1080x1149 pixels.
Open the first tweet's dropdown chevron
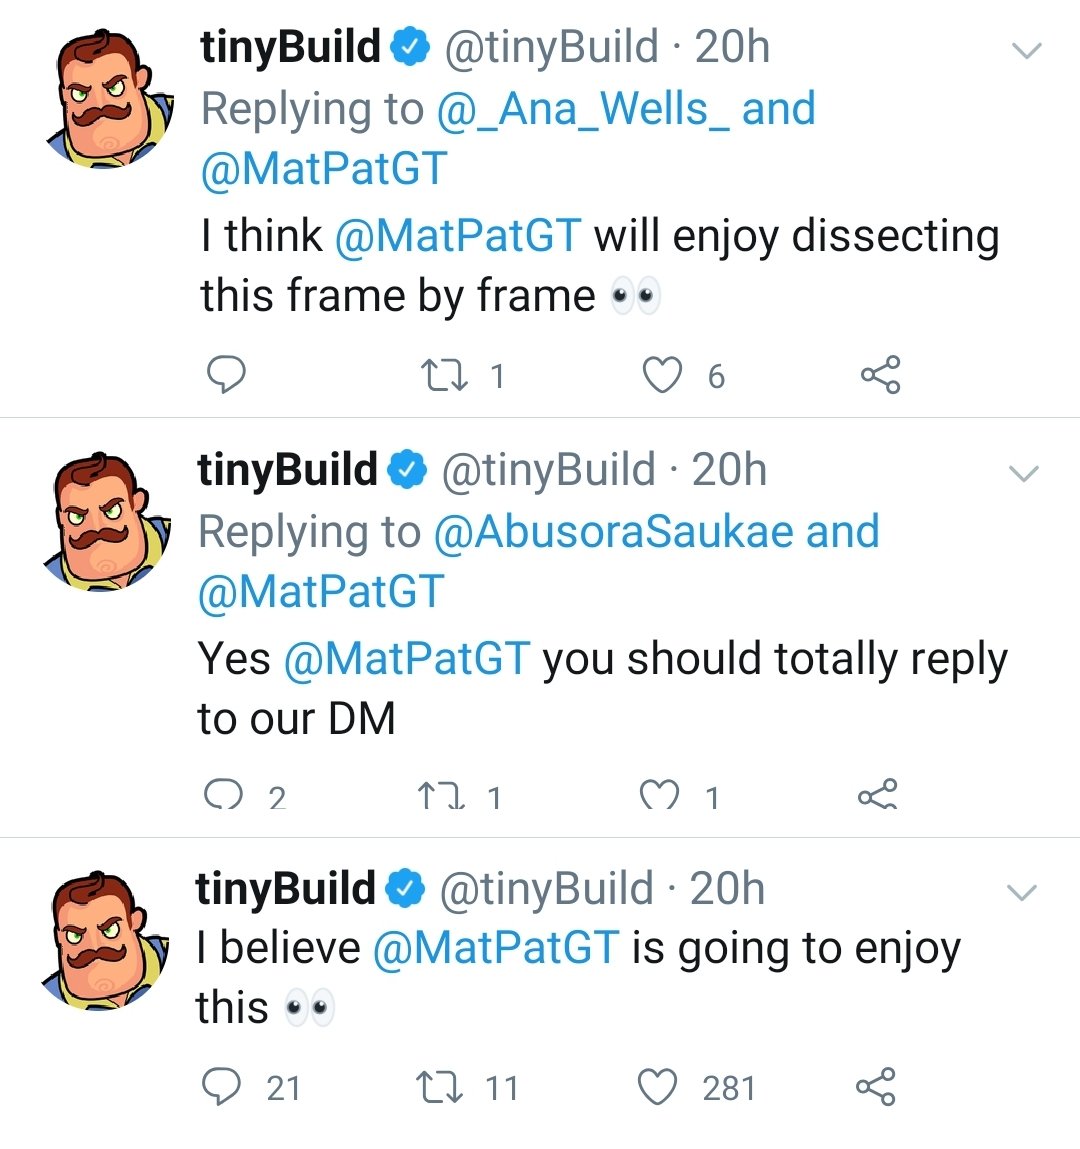coord(1027,50)
